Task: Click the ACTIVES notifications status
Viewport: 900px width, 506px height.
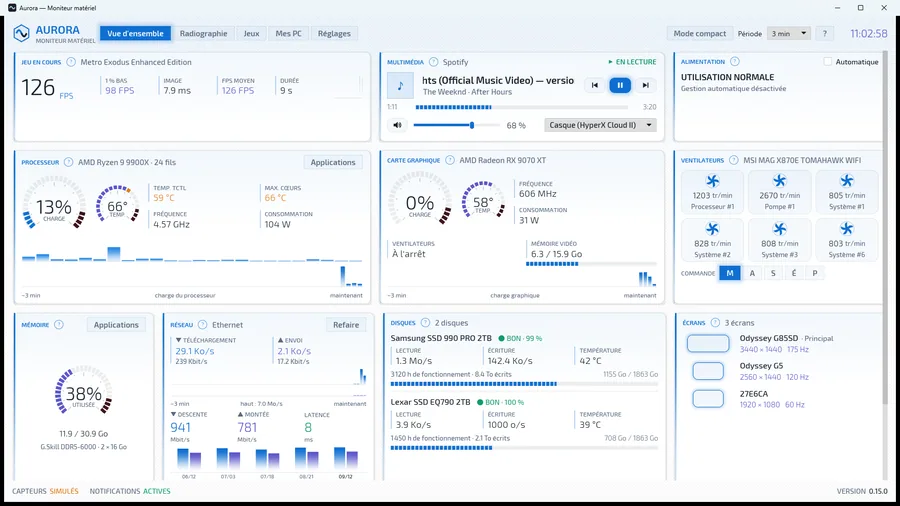Action: tap(157, 491)
